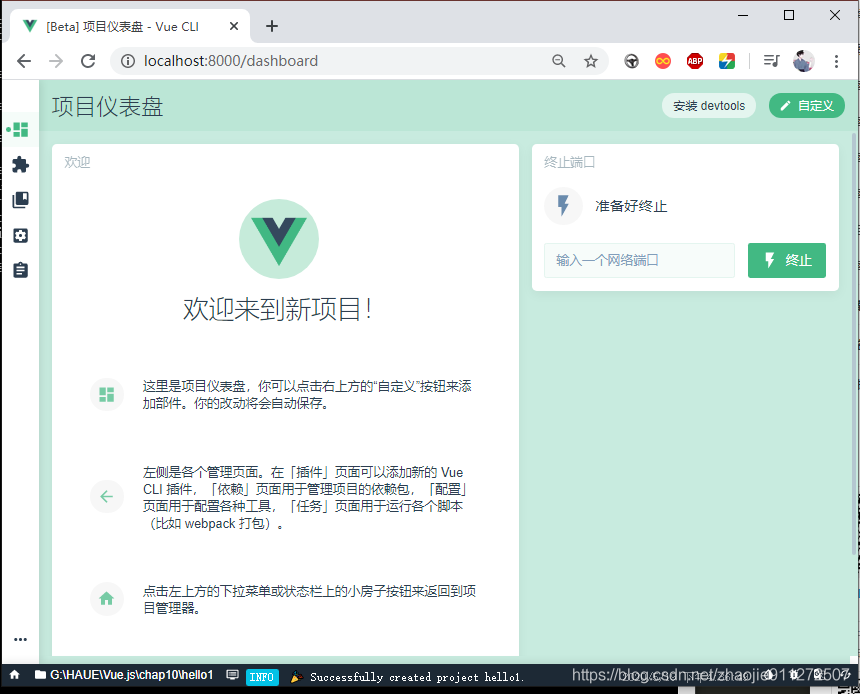Click the page vertical scrollbar
This screenshot has height=694, width=860.
pos(853,343)
